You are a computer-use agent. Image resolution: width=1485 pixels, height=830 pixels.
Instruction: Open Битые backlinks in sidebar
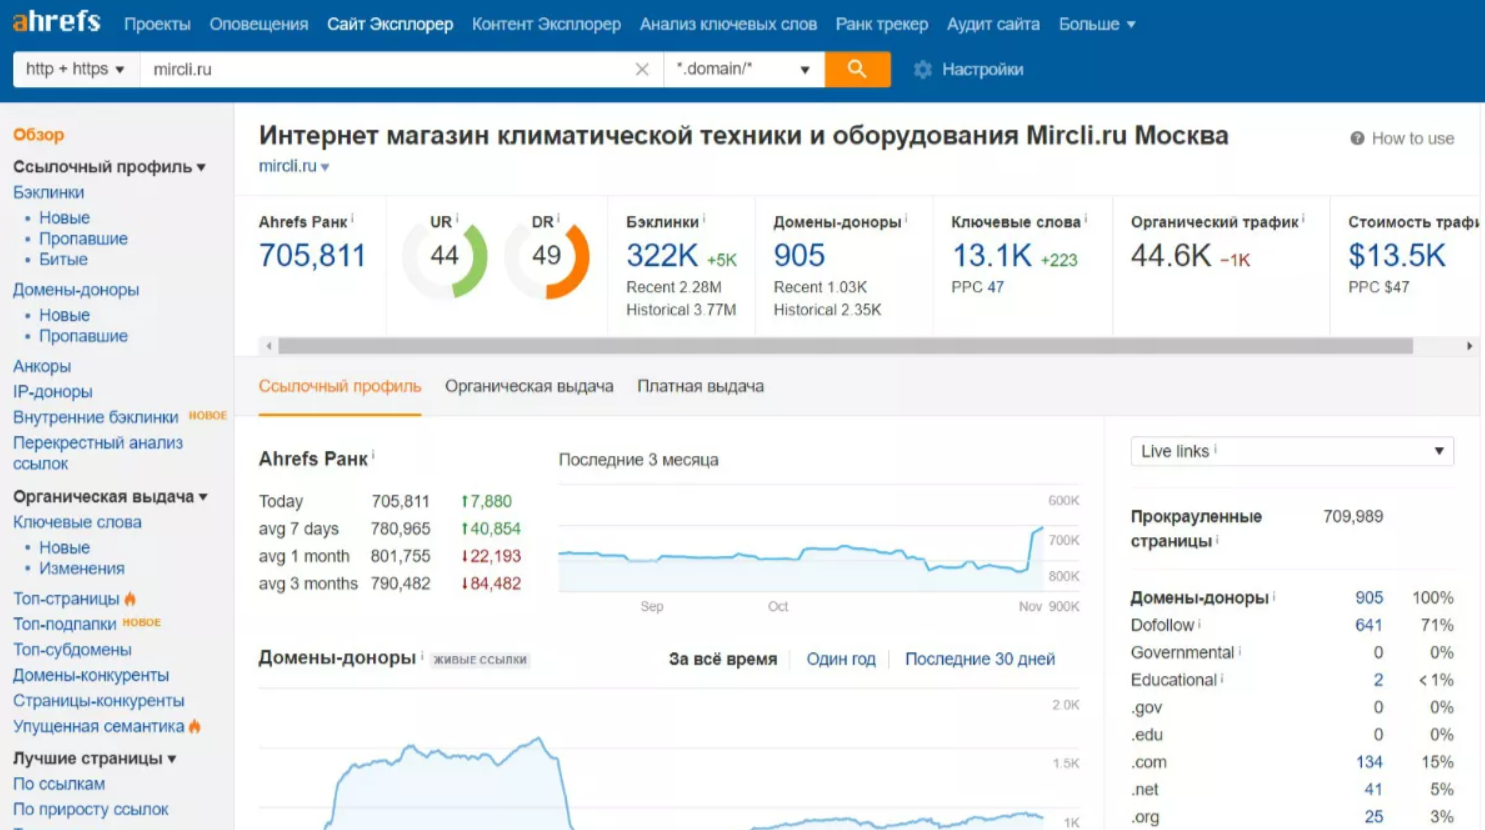coord(63,259)
